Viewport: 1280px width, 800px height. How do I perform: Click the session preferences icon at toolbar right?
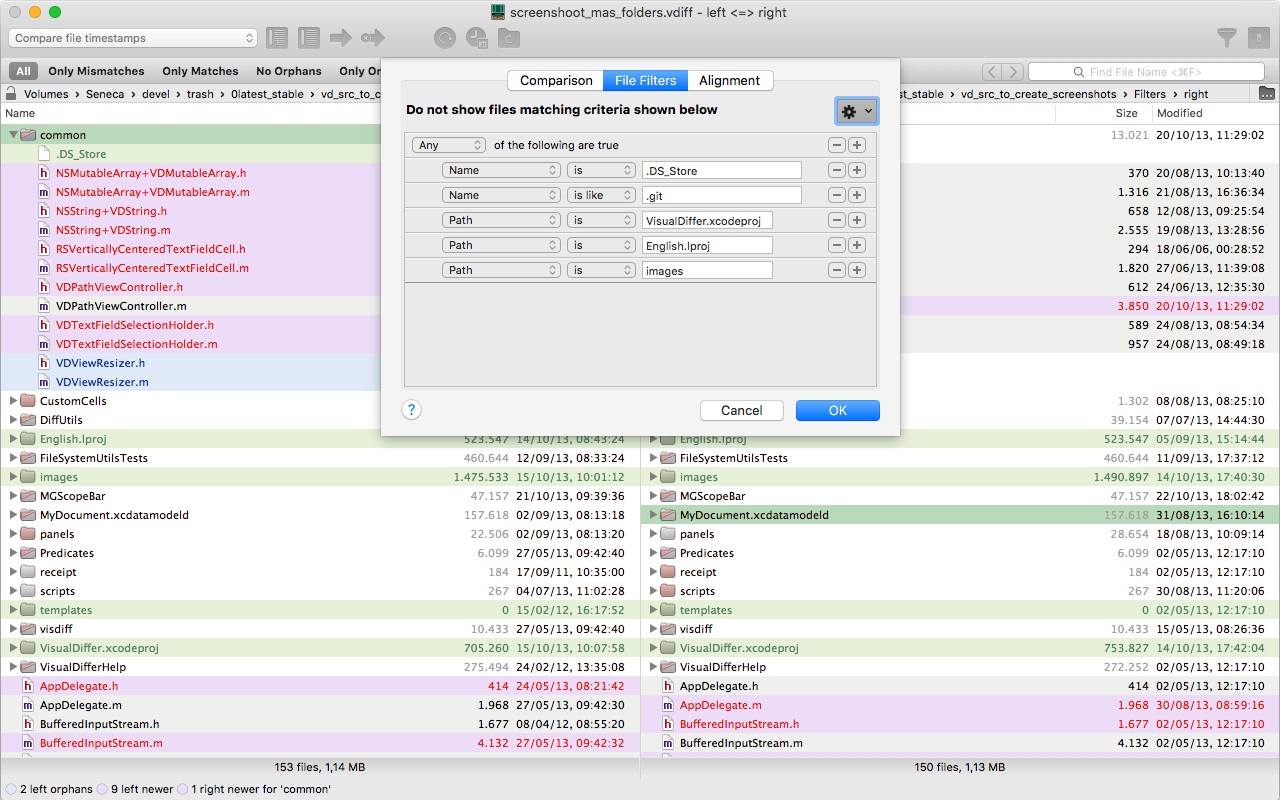click(x=1258, y=38)
